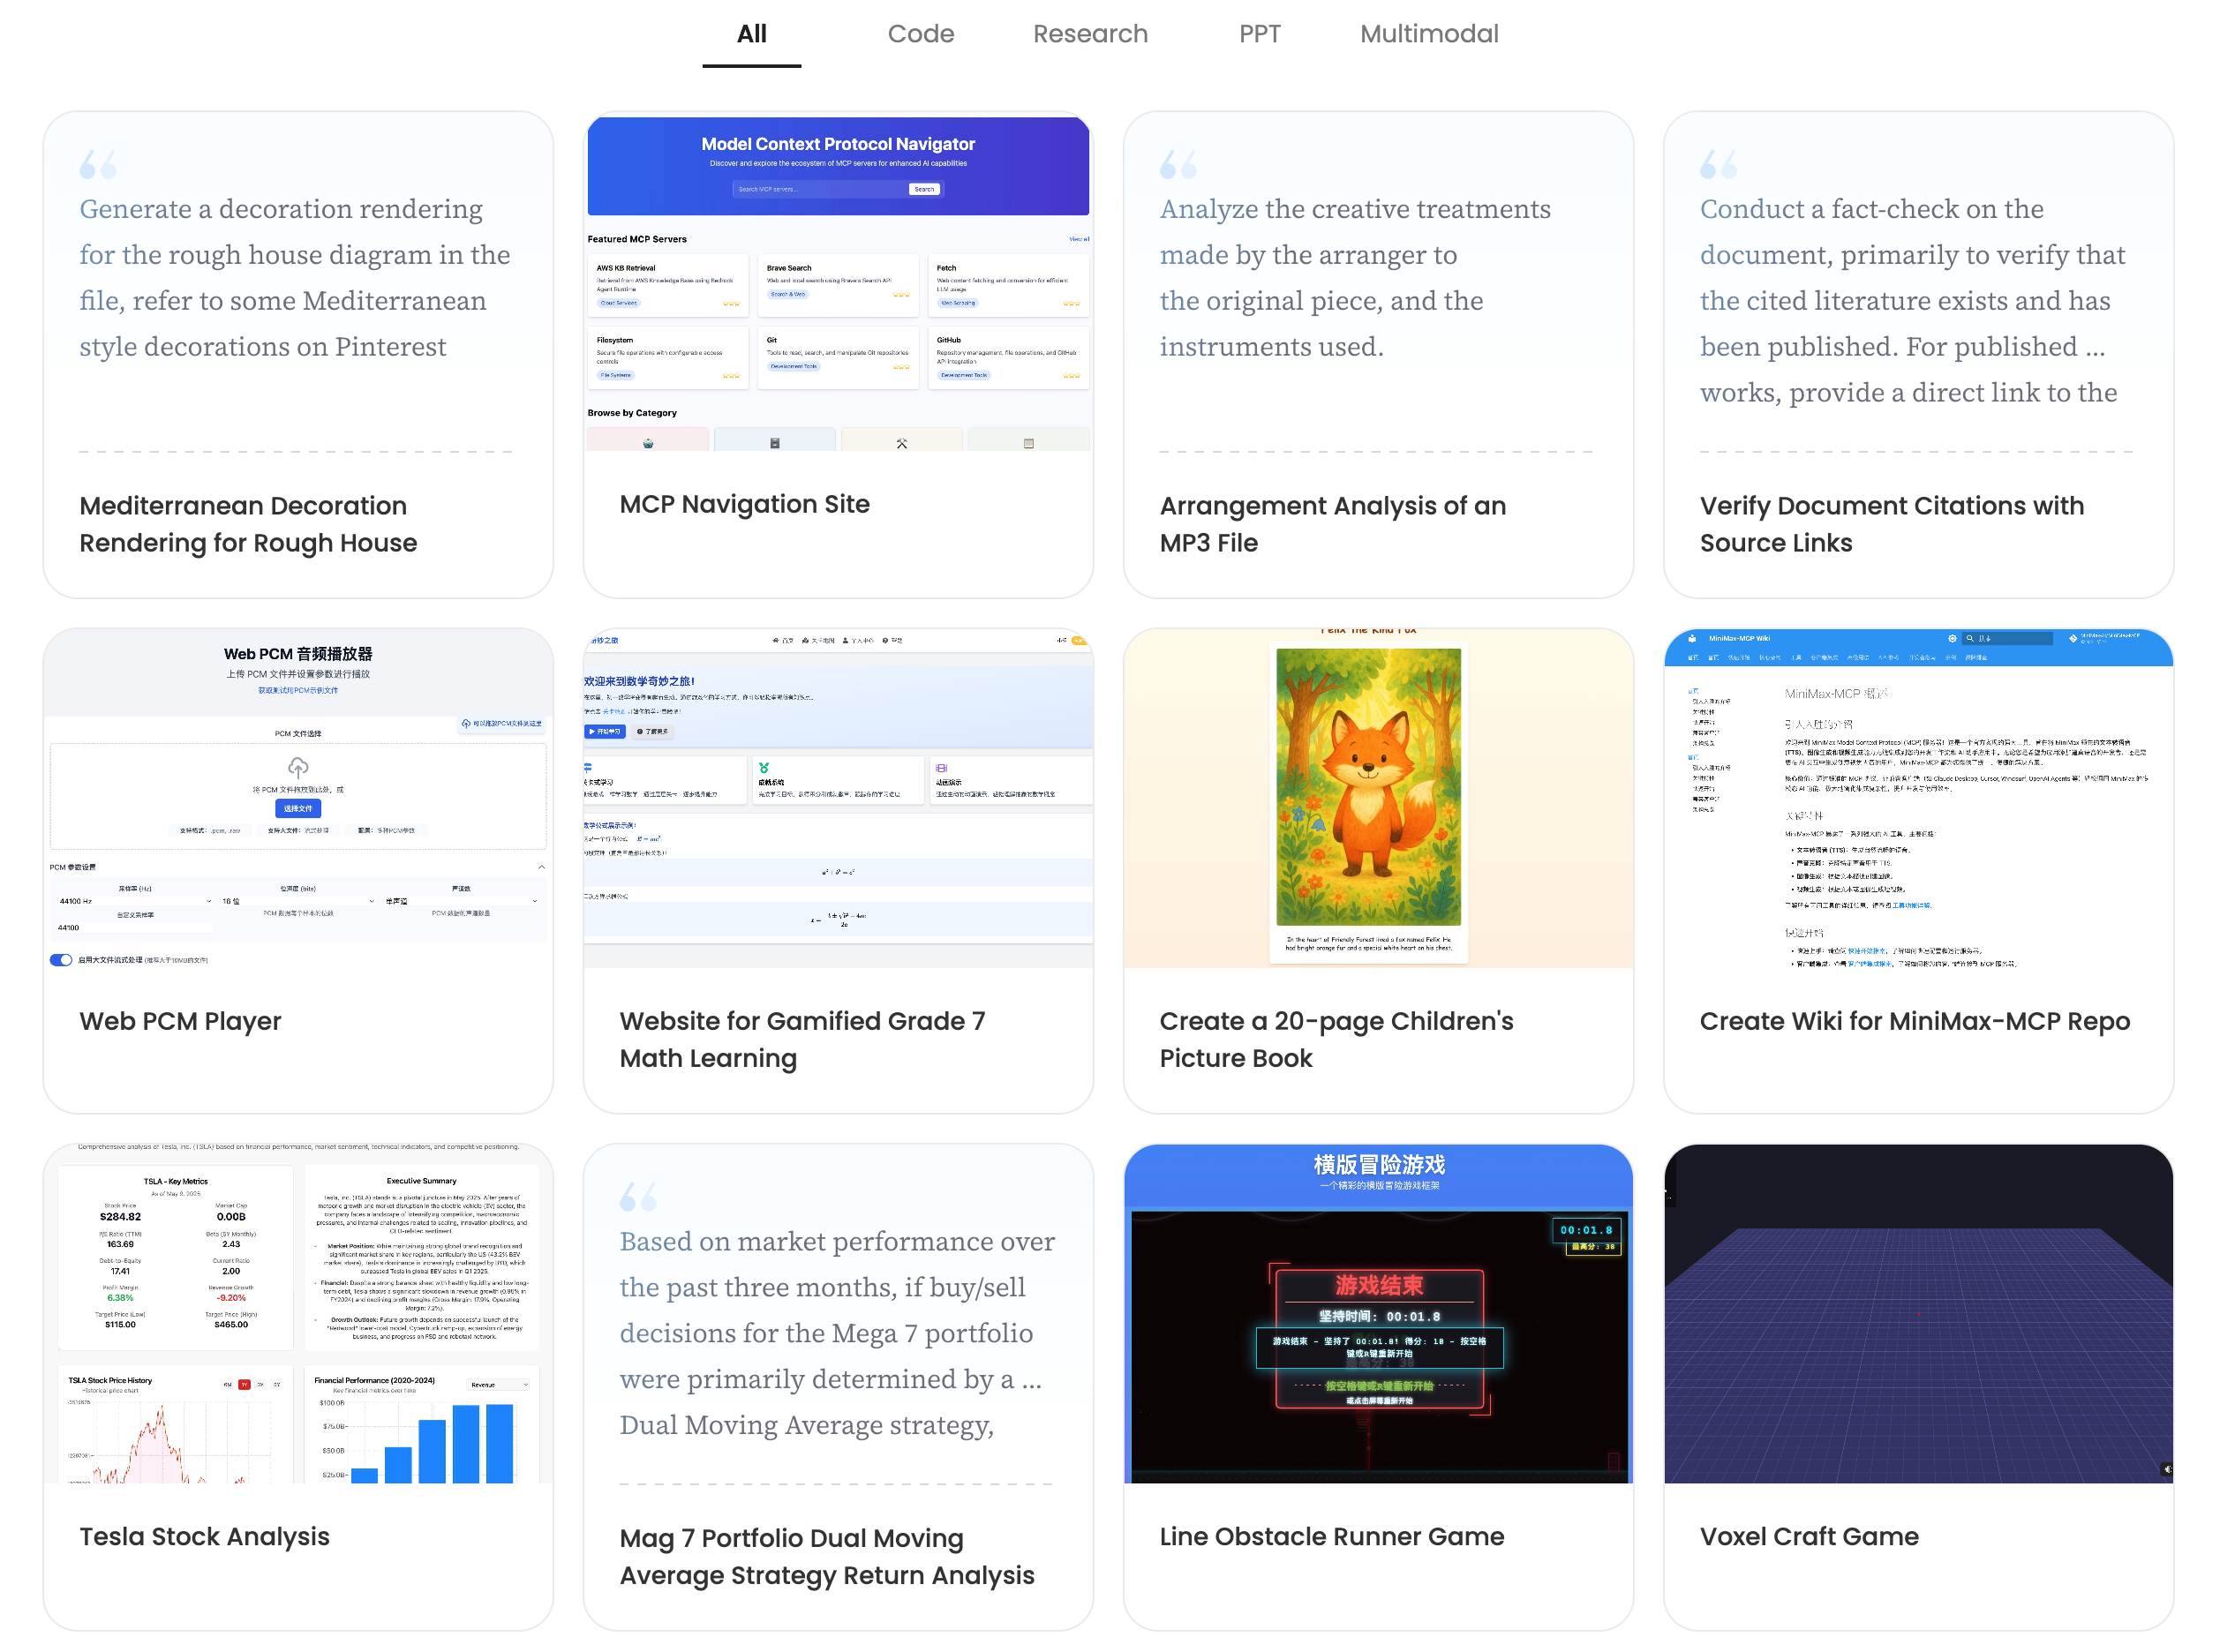The image size is (2235, 1652).
Task: Click the robot category icon under Browse by Category
Action: (648, 443)
